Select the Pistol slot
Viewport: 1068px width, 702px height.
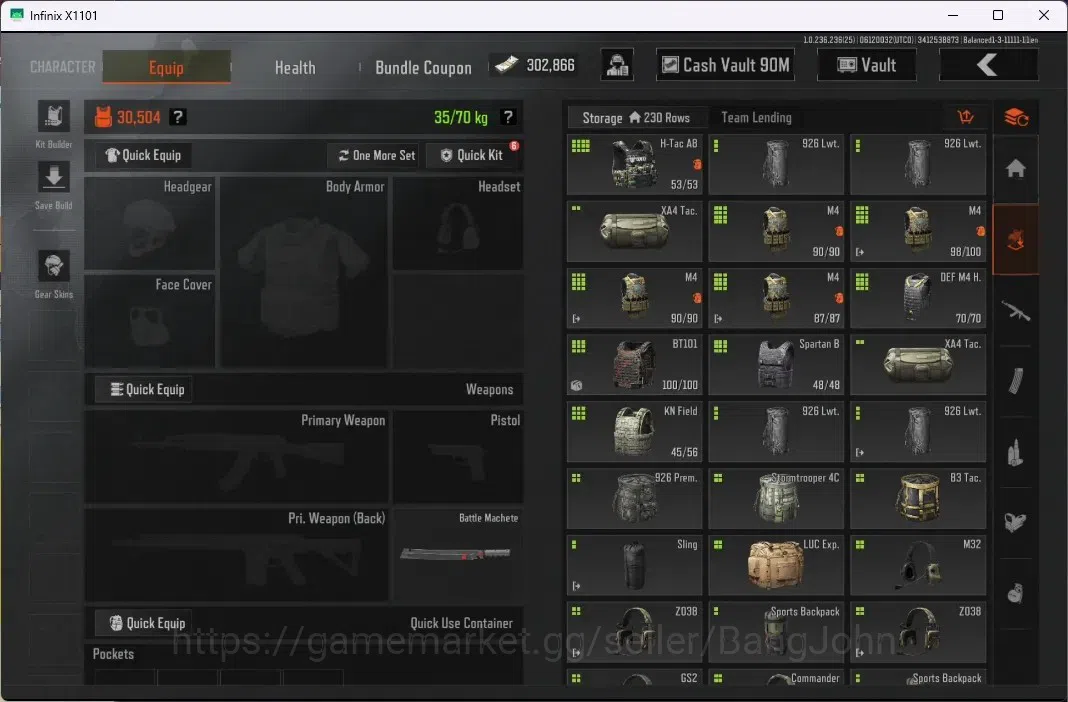(x=458, y=456)
